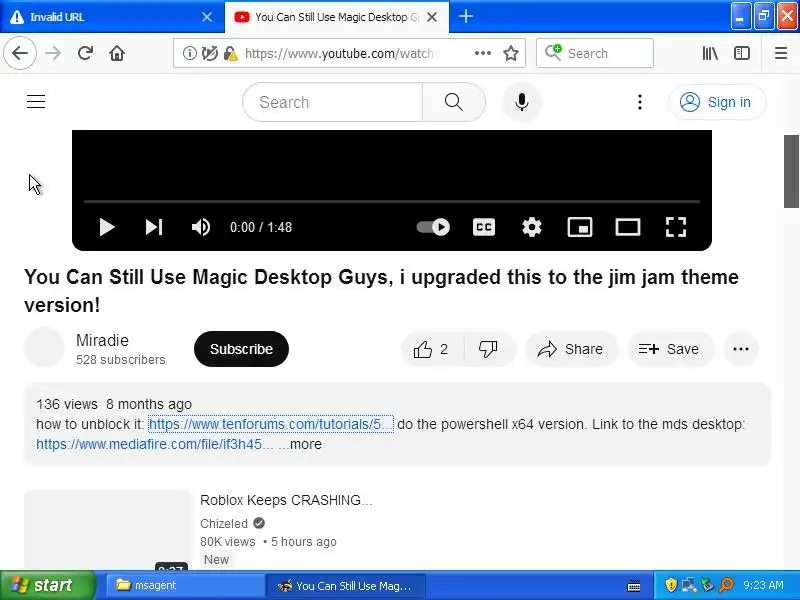Click the 136 views text

67,404
